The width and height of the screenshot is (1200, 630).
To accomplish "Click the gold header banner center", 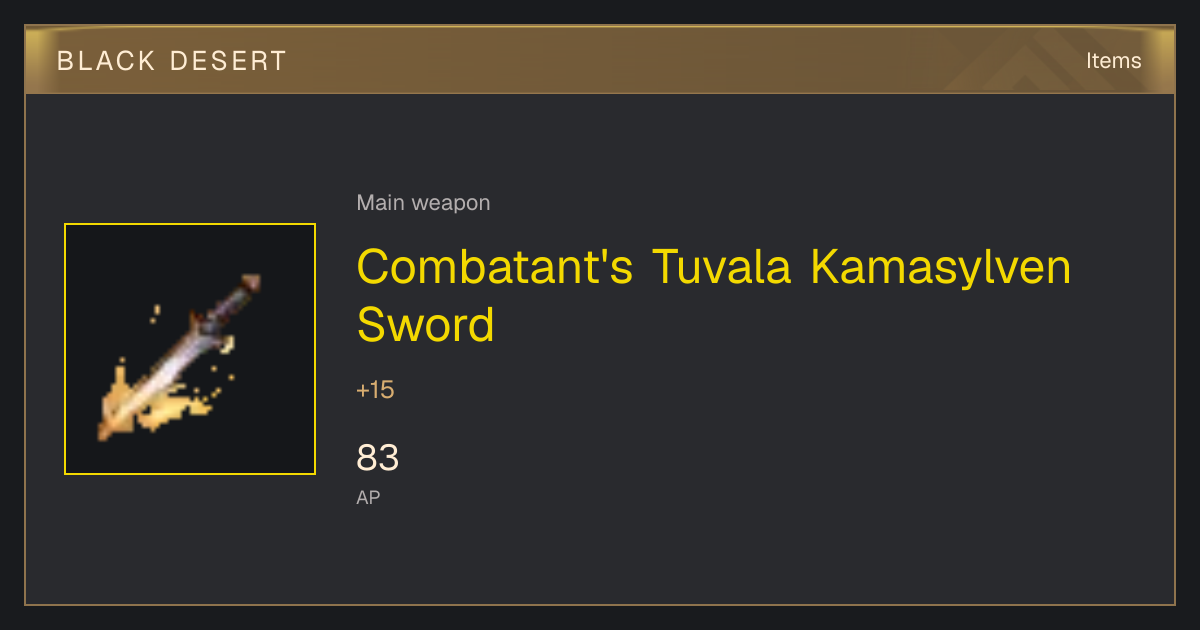I will click(x=600, y=60).
